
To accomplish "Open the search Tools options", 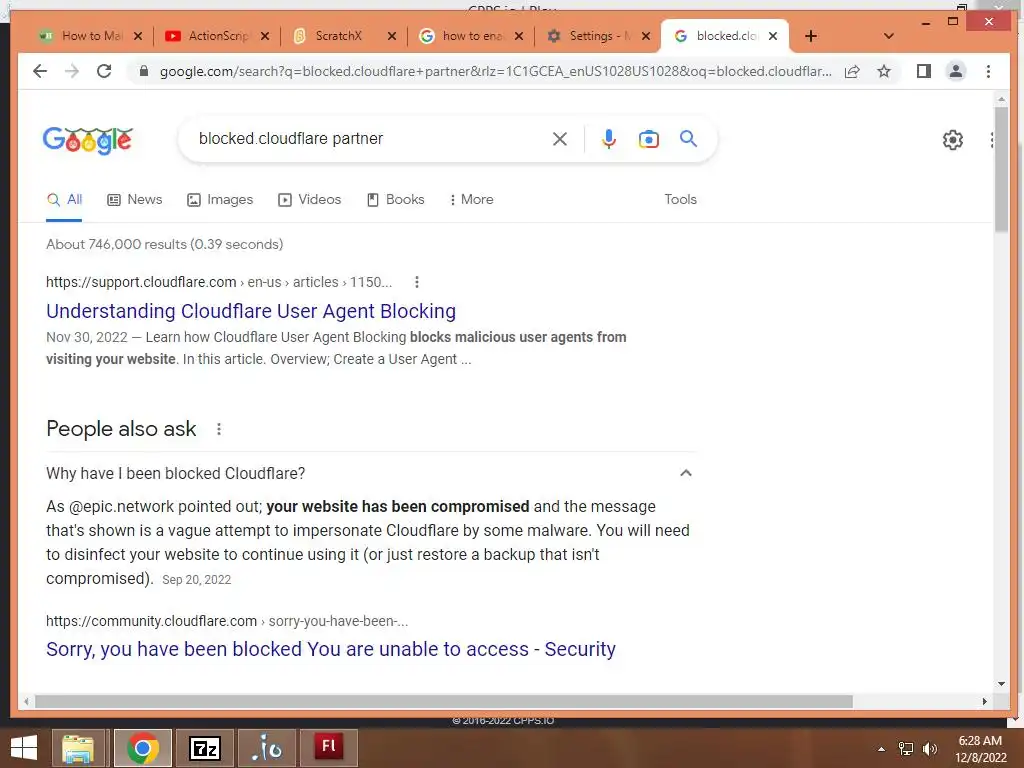I will point(680,199).
